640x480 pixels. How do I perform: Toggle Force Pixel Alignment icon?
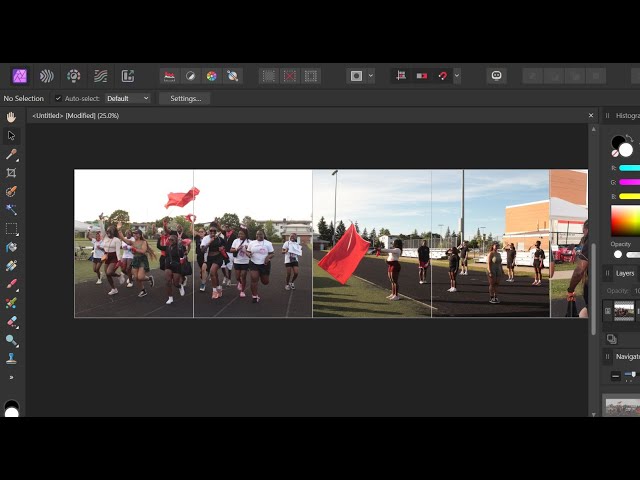coord(401,76)
